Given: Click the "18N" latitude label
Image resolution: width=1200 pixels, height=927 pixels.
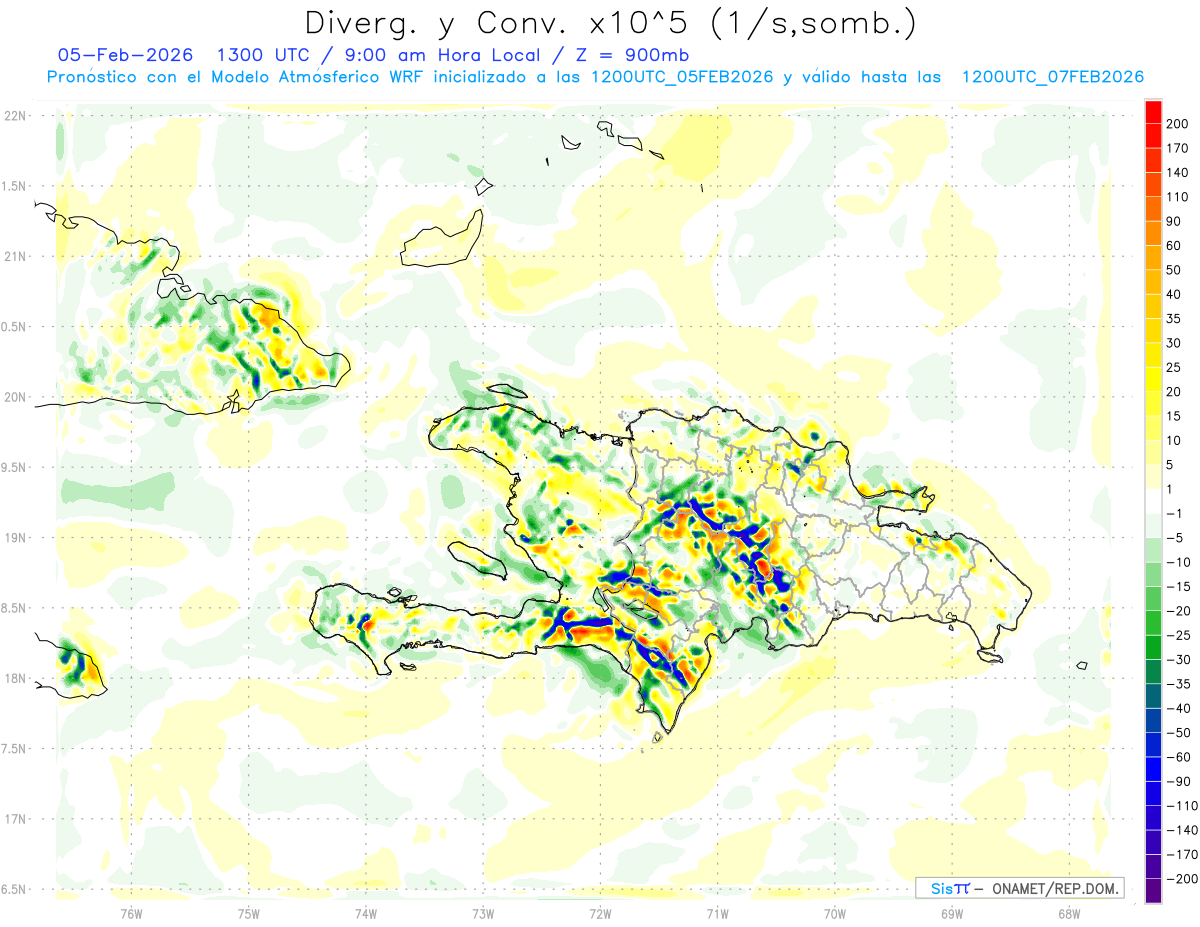Looking at the screenshot, I should 15,679.
